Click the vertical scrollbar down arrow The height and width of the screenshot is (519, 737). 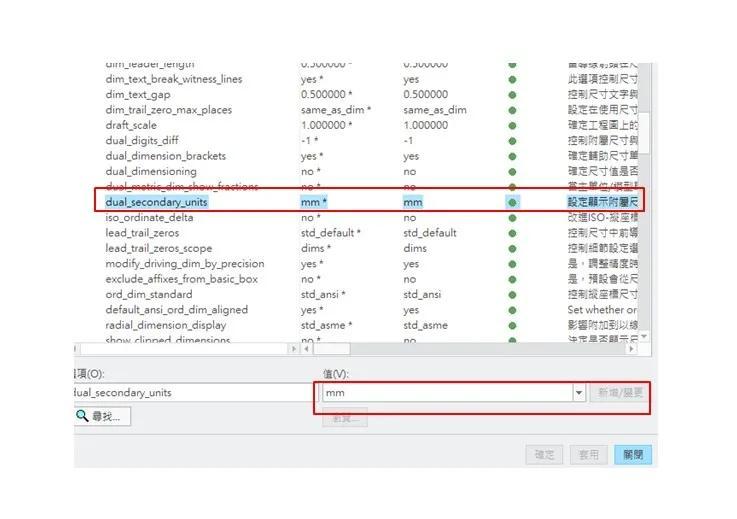[644, 337]
